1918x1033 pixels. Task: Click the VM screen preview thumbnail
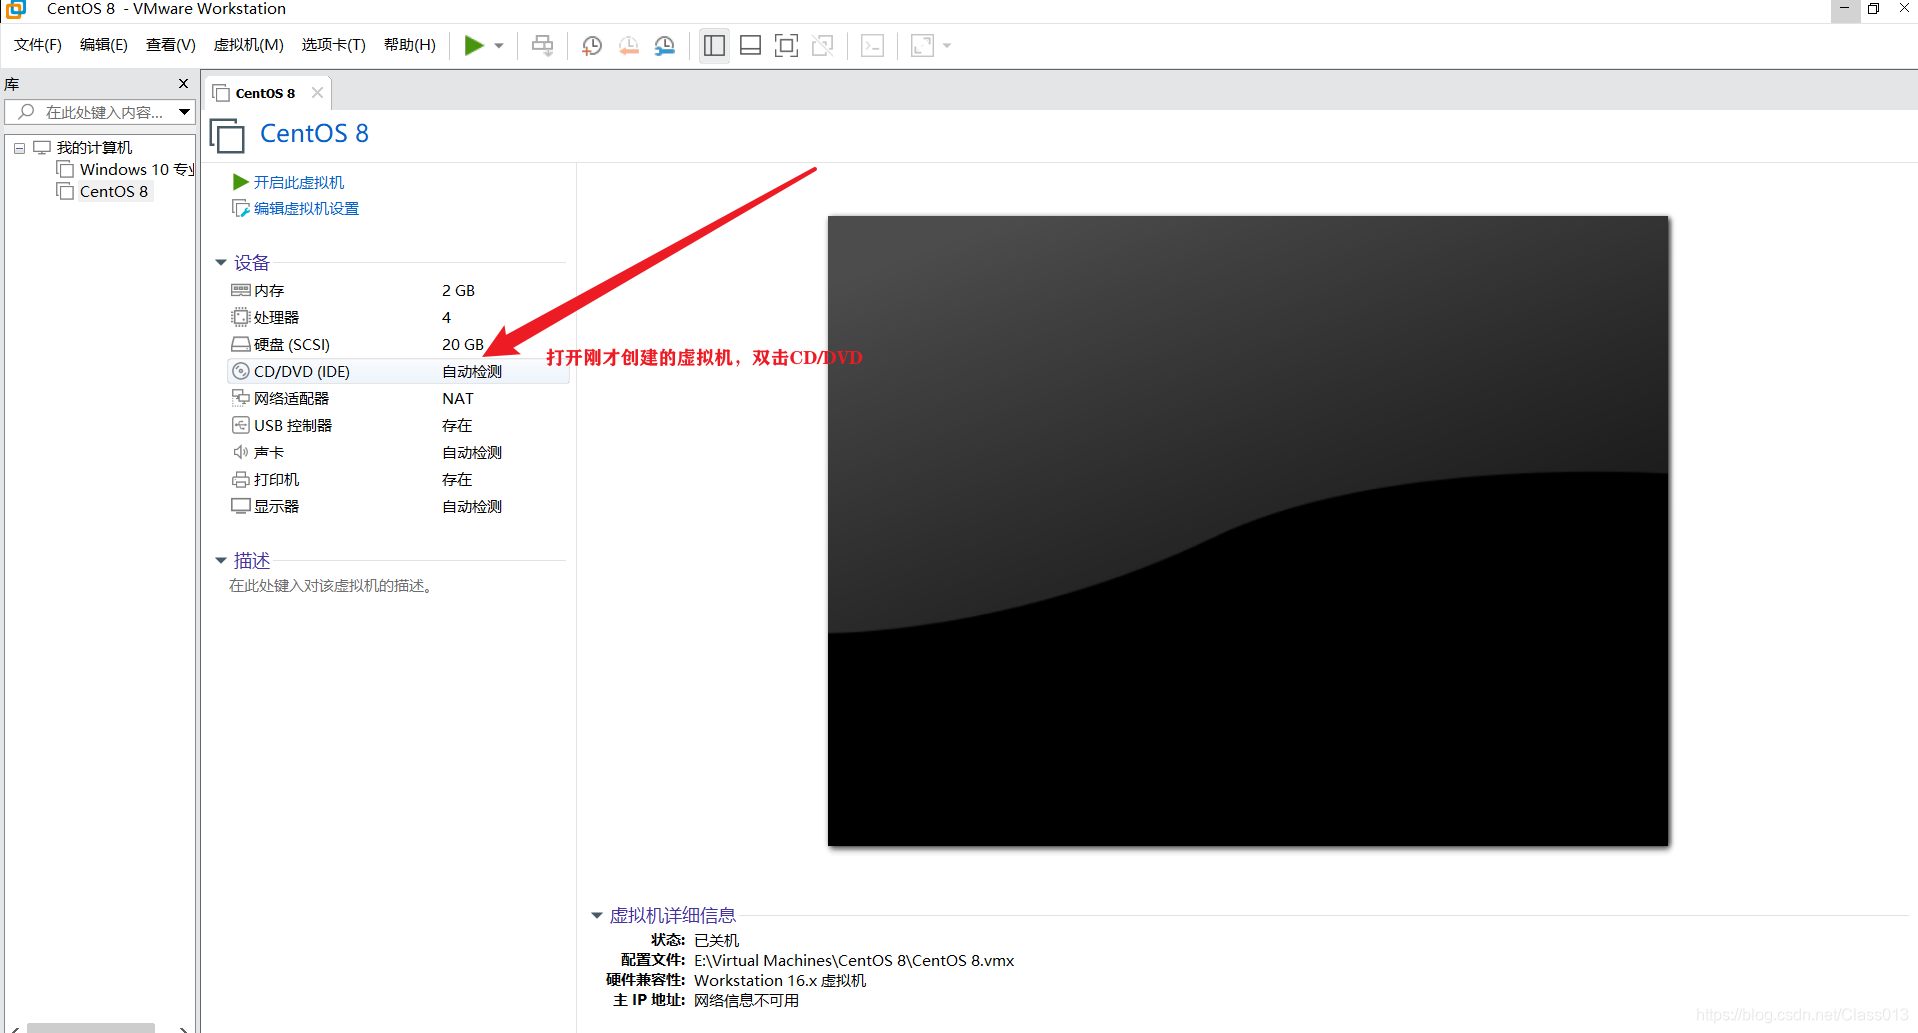[1248, 531]
